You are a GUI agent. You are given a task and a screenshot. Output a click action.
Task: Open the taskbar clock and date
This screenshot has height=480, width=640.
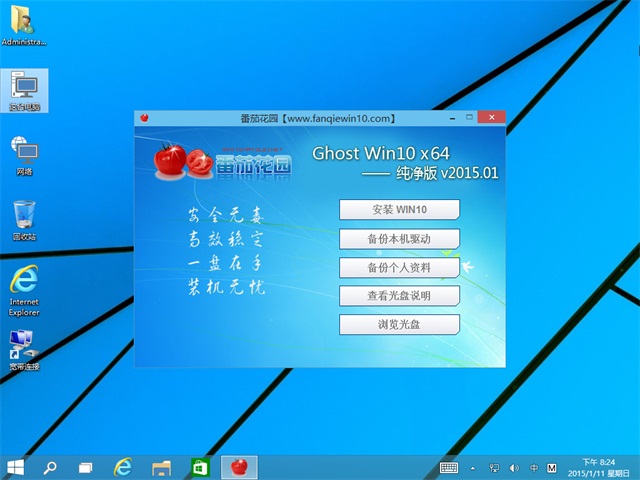[x=601, y=467]
